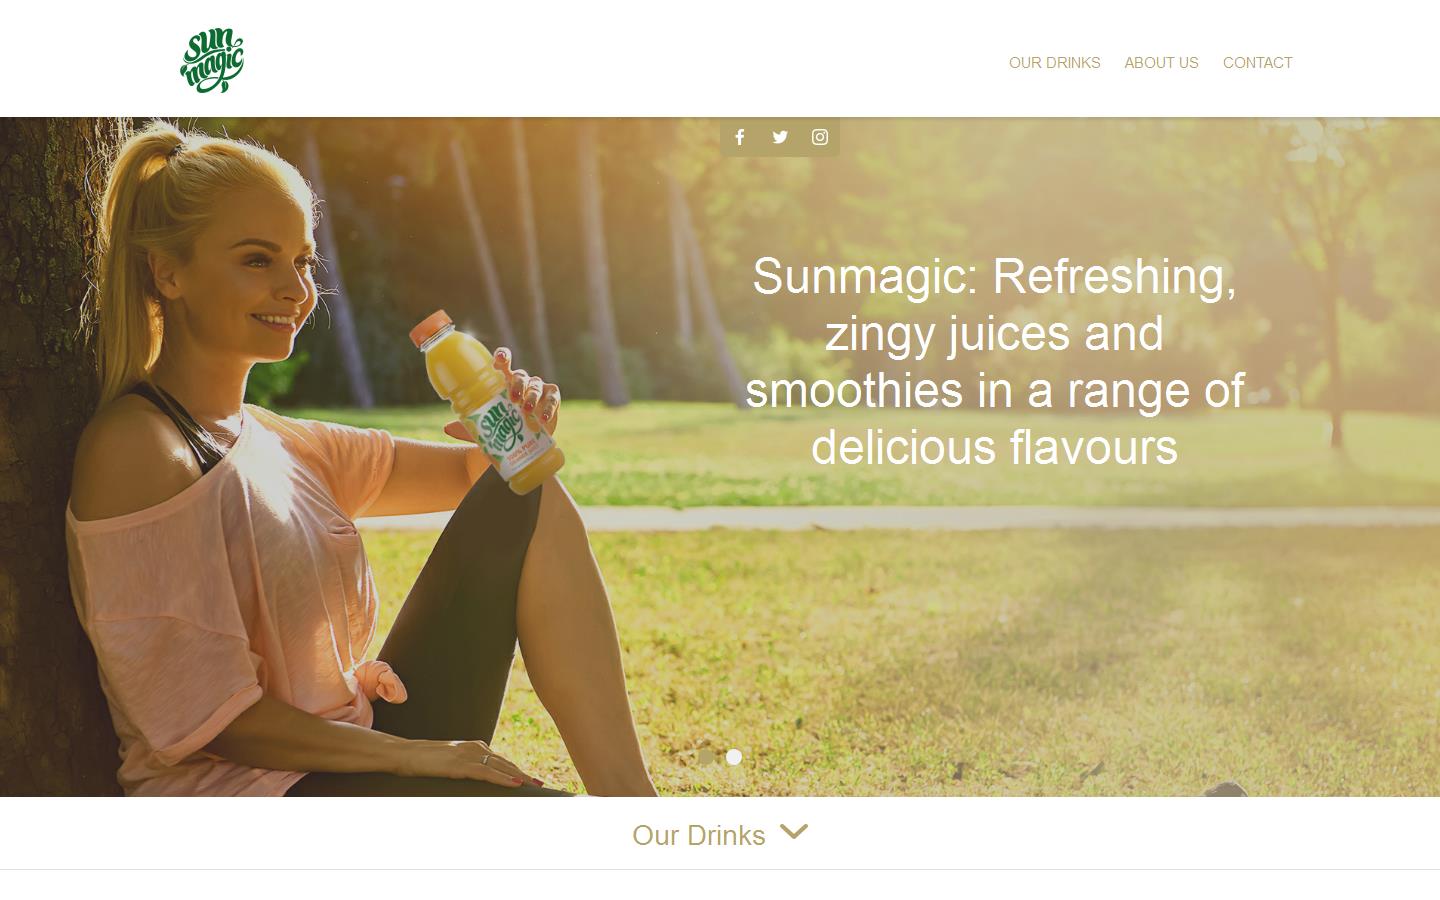Open the Instagram camera icon link
Image resolution: width=1440 pixels, height=900 pixels.
pos(820,137)
